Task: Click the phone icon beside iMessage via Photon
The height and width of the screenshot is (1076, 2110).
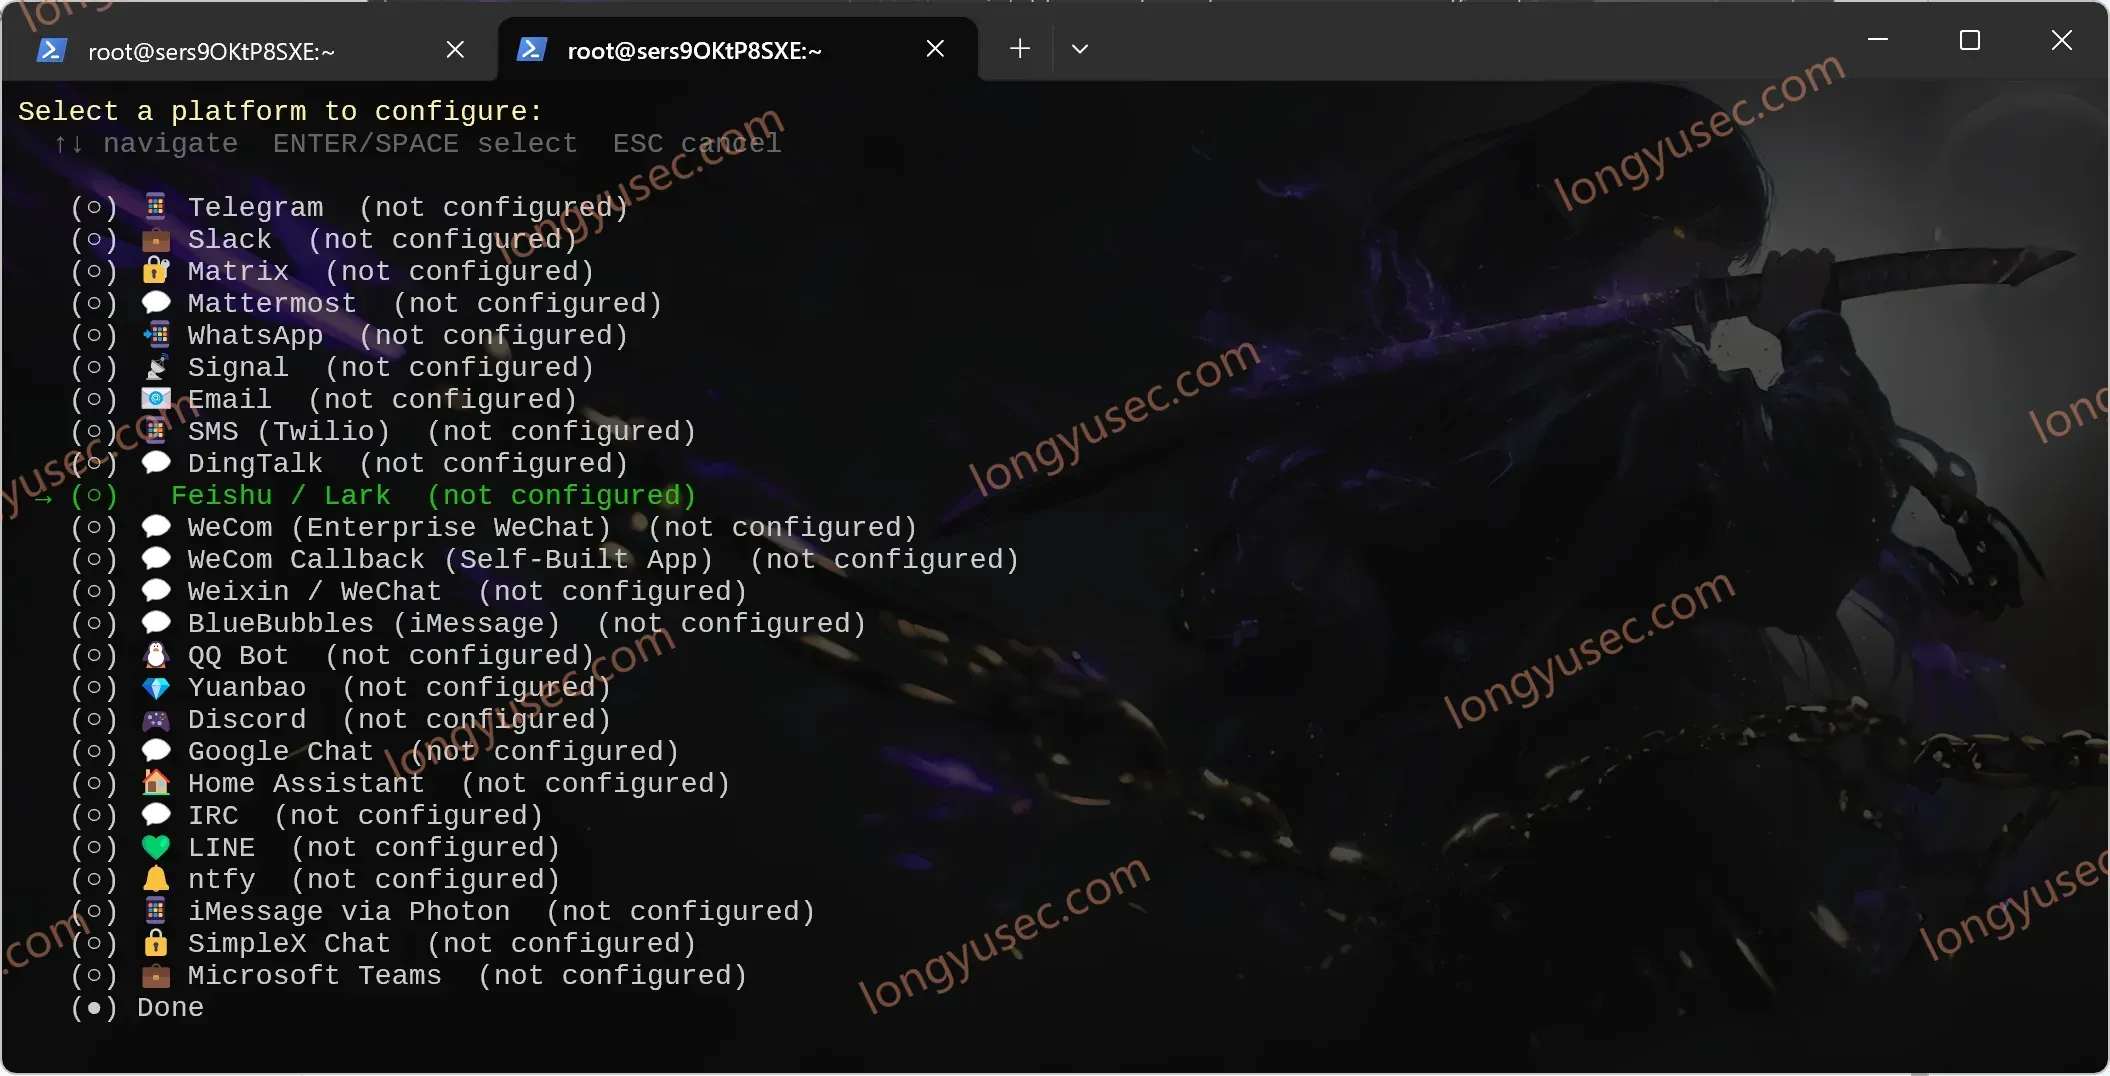Action: tap(155, 911)
